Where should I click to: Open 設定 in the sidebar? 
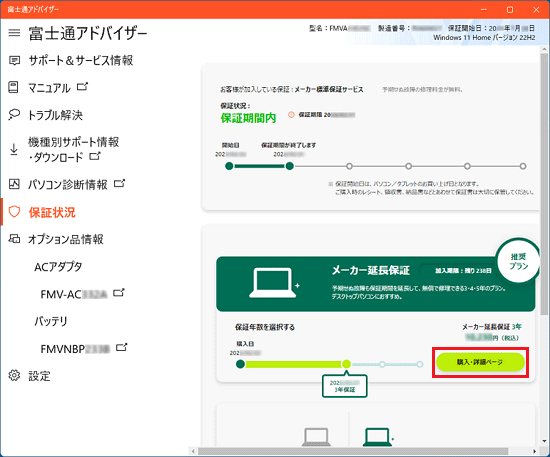[39, 376]
